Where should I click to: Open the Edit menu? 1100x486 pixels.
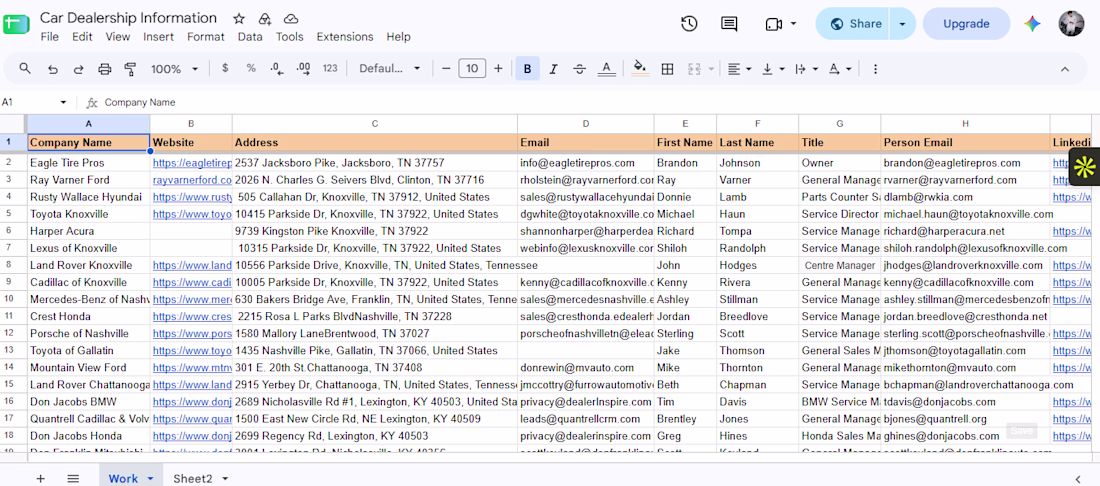[x=82, y=36]
